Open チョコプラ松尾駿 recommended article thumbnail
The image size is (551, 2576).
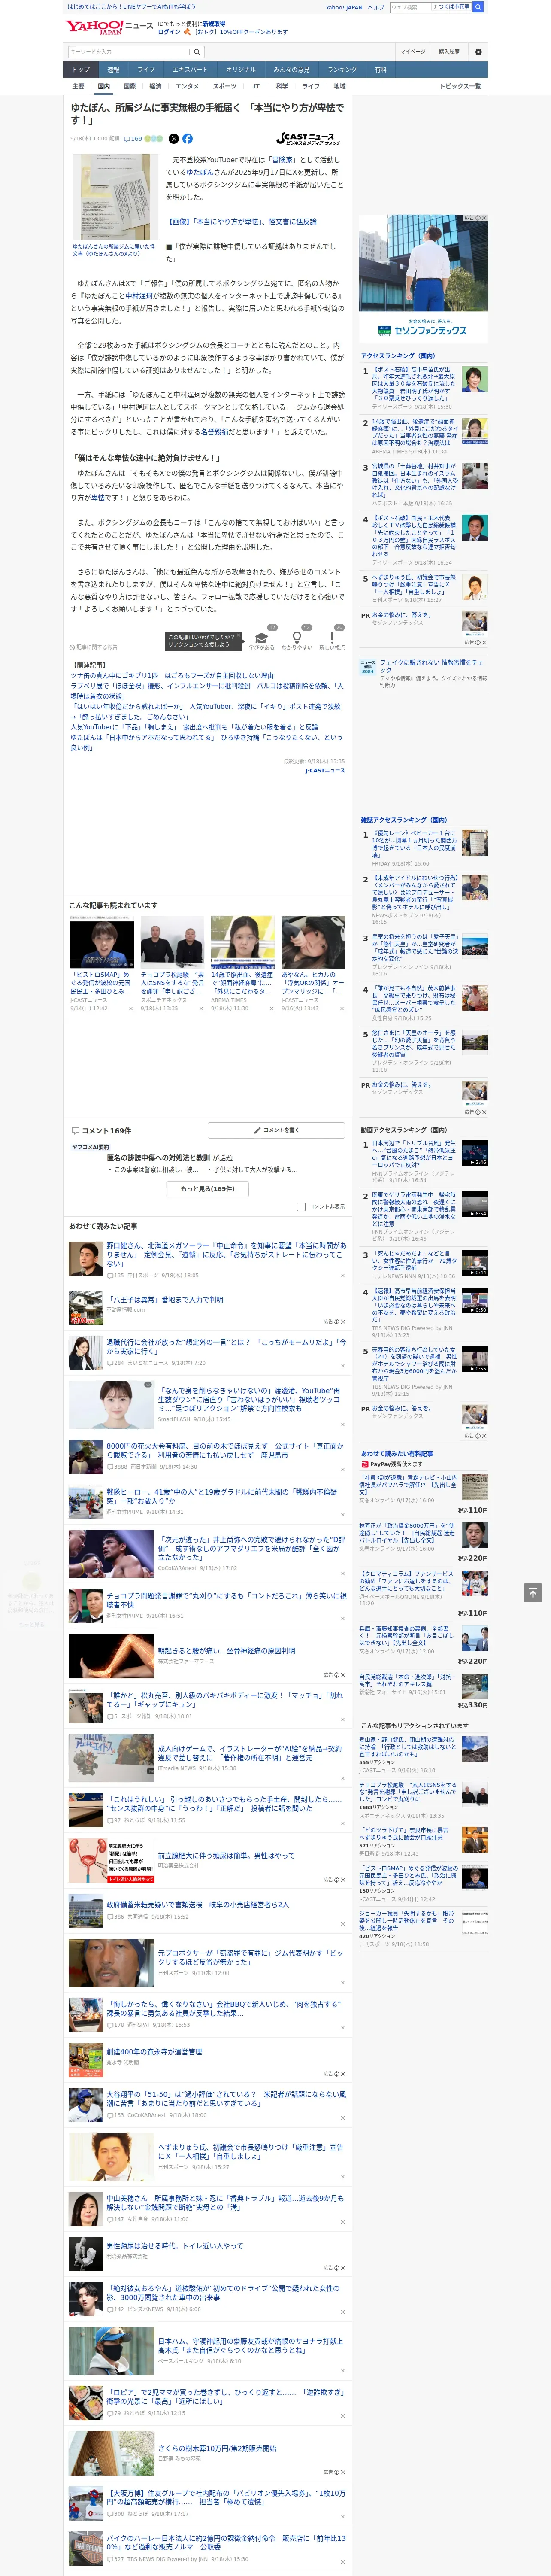tap(172, 942)
